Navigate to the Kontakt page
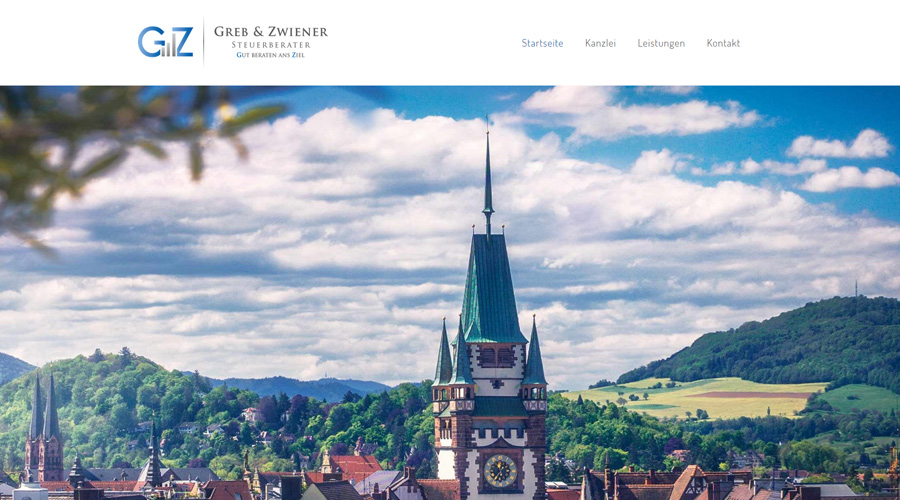This screenshot has height=500, width=900. coord(723,43)
